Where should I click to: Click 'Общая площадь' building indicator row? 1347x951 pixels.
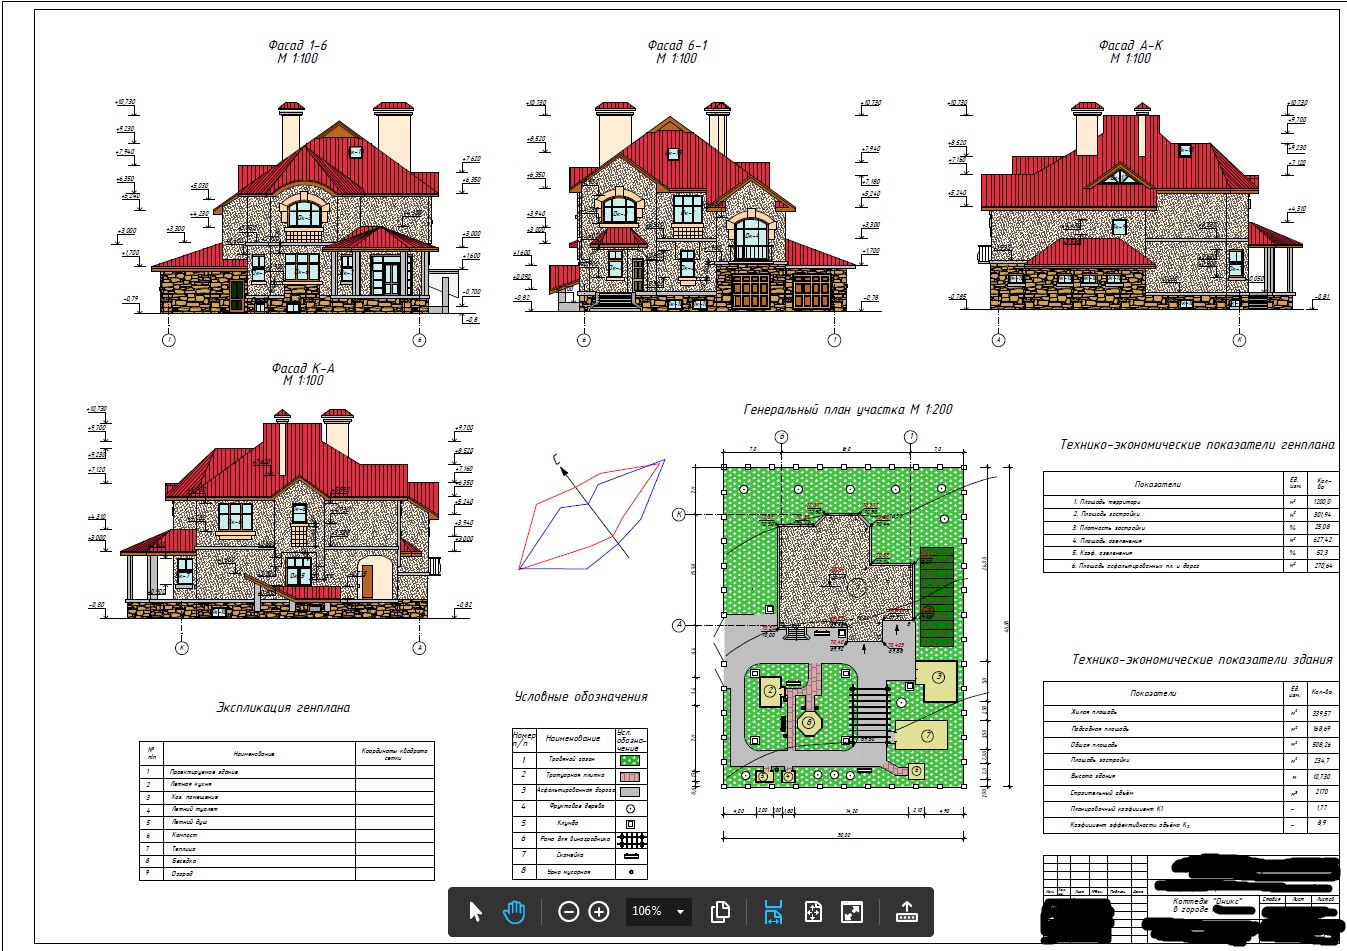pyautogui.click(x=1190, y=745)
